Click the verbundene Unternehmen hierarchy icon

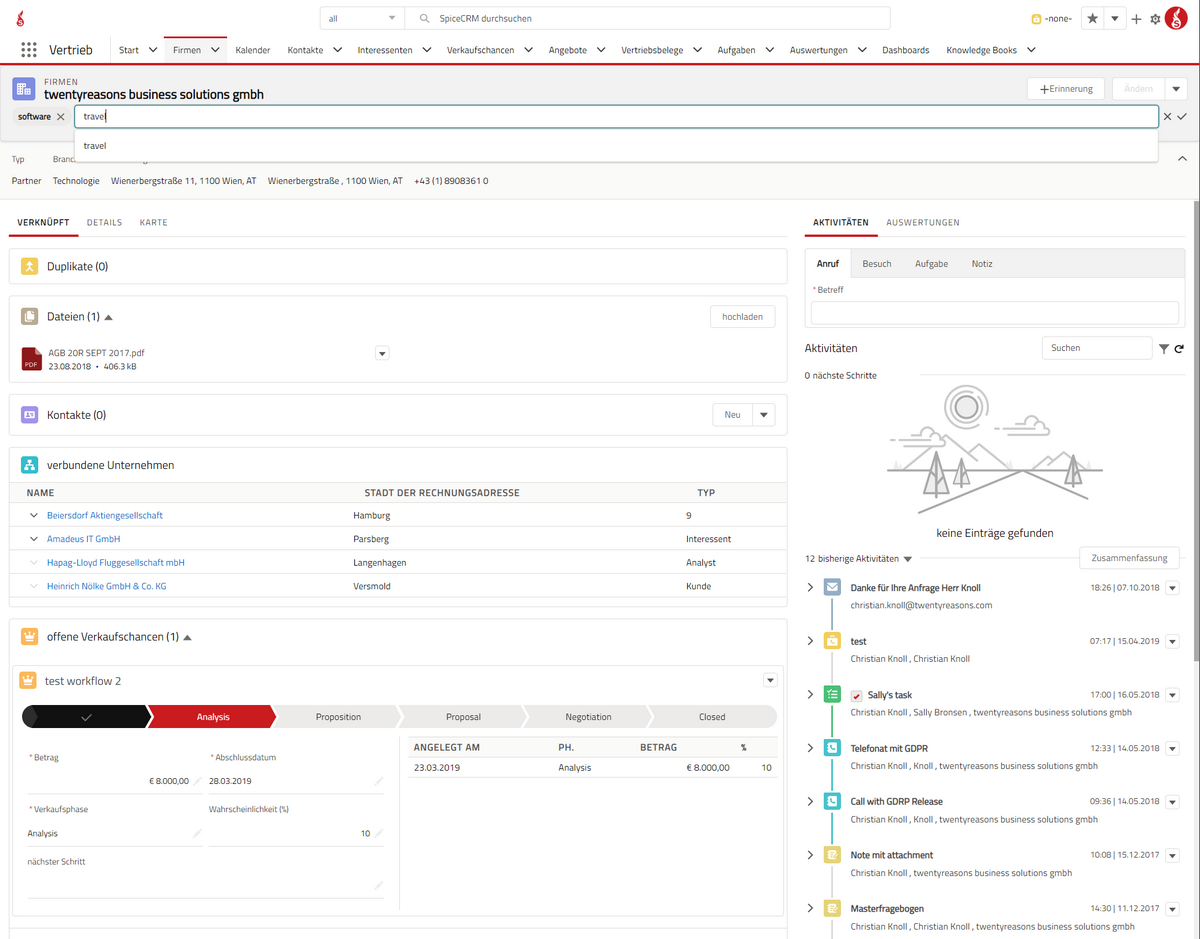click(x=29, y=465)
